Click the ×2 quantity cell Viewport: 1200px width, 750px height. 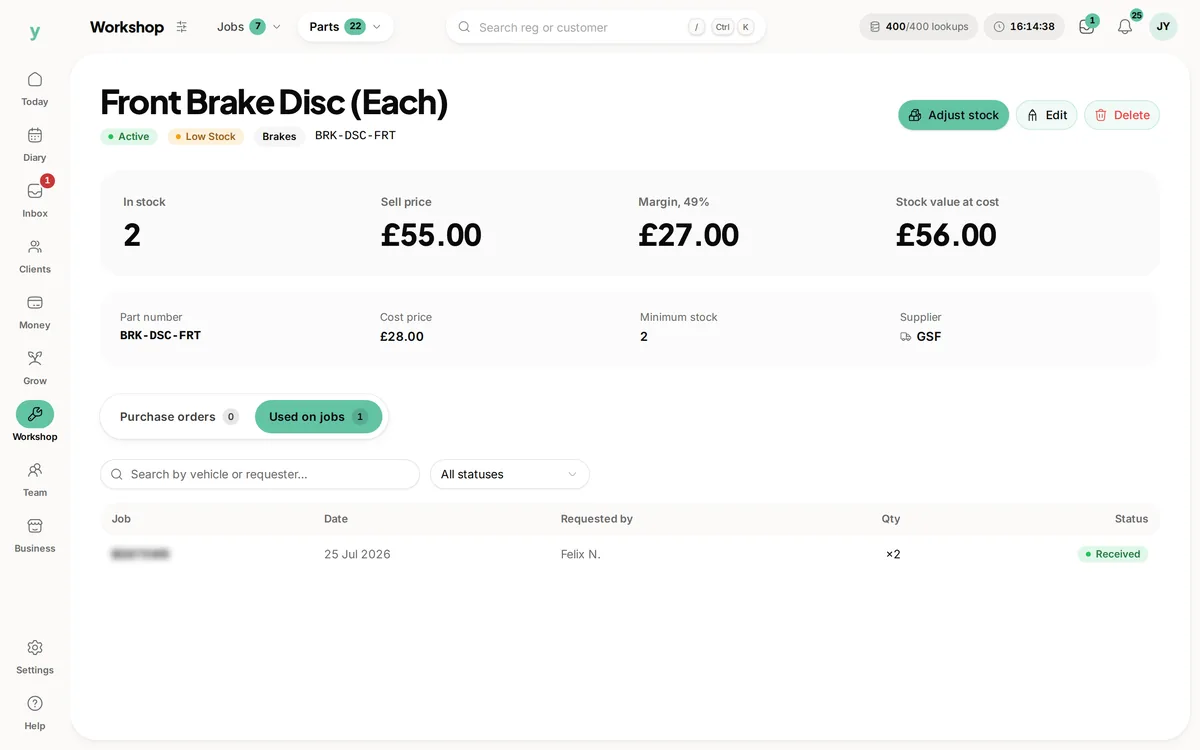pyautogui.click(x=893, y=554)
